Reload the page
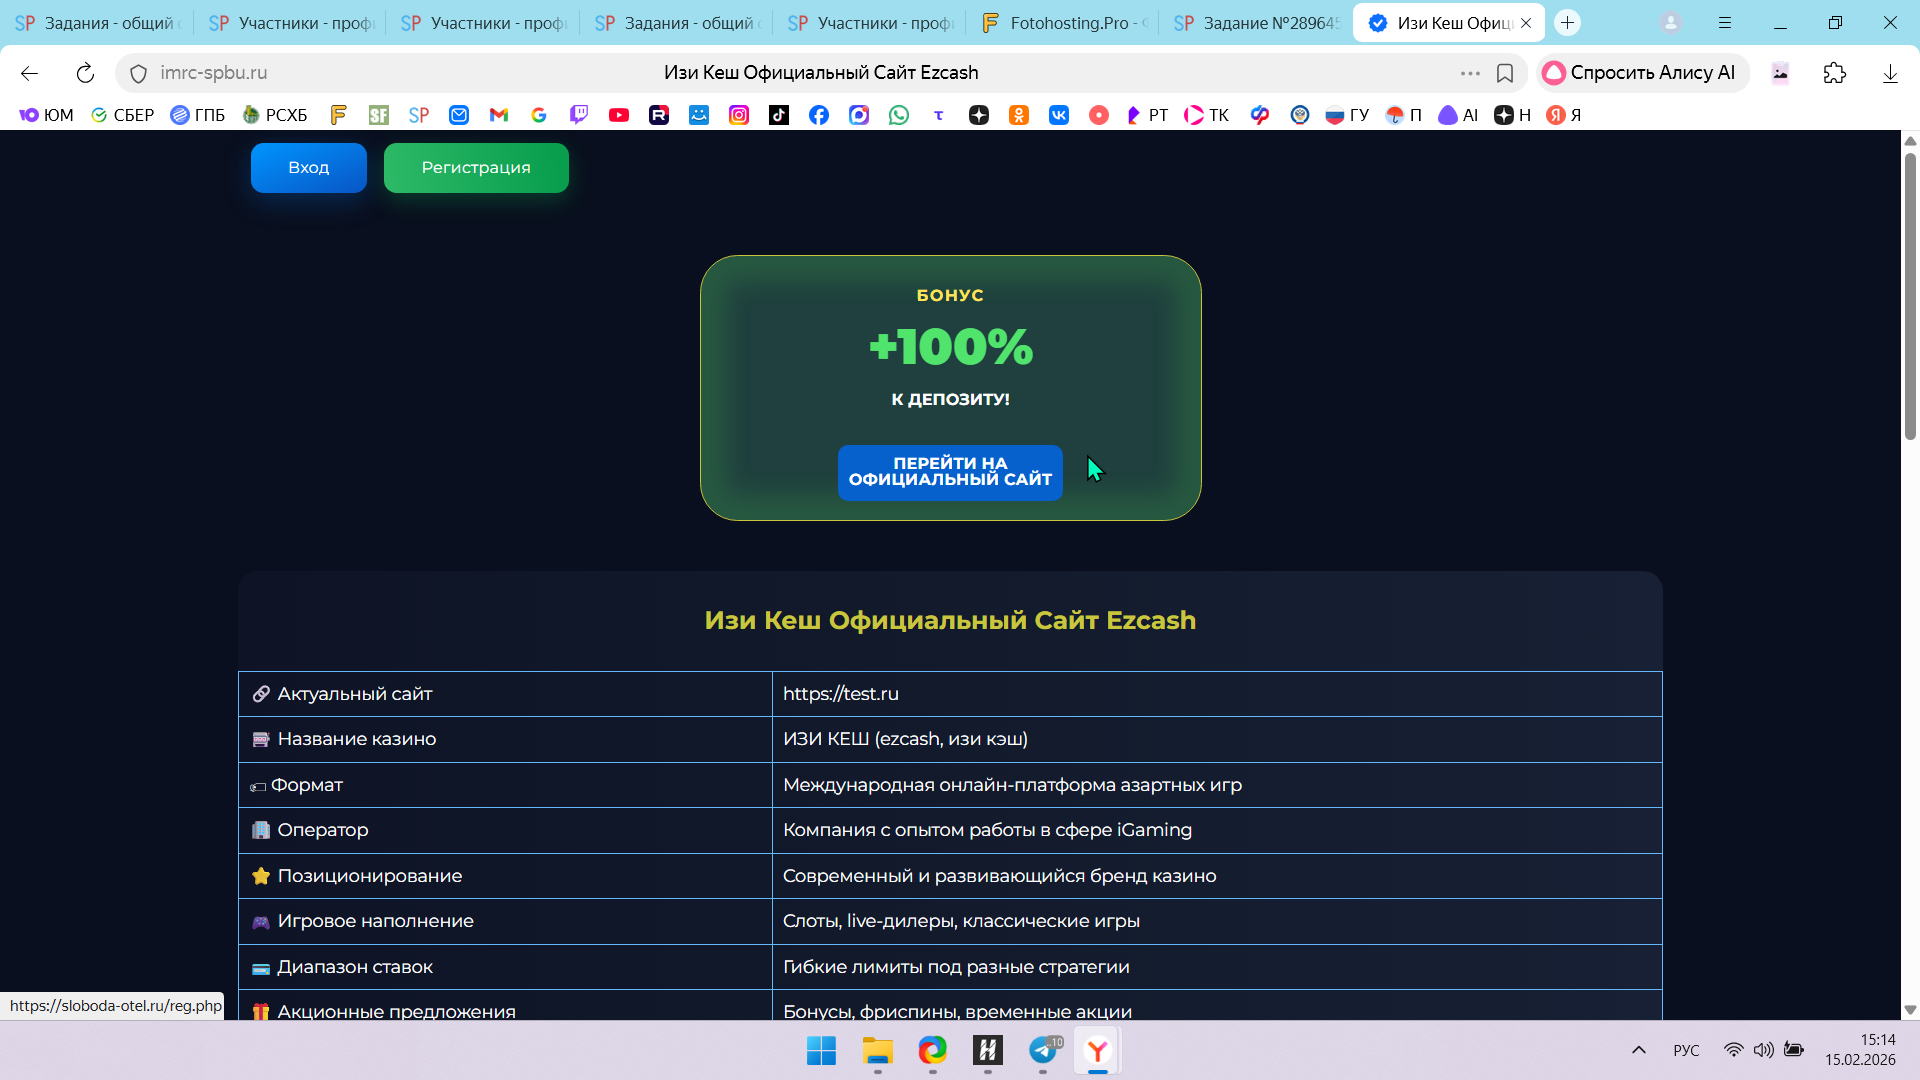The height and width of the screenshot is (1080, 1920). pyautogui.click(x=85, y=73)
